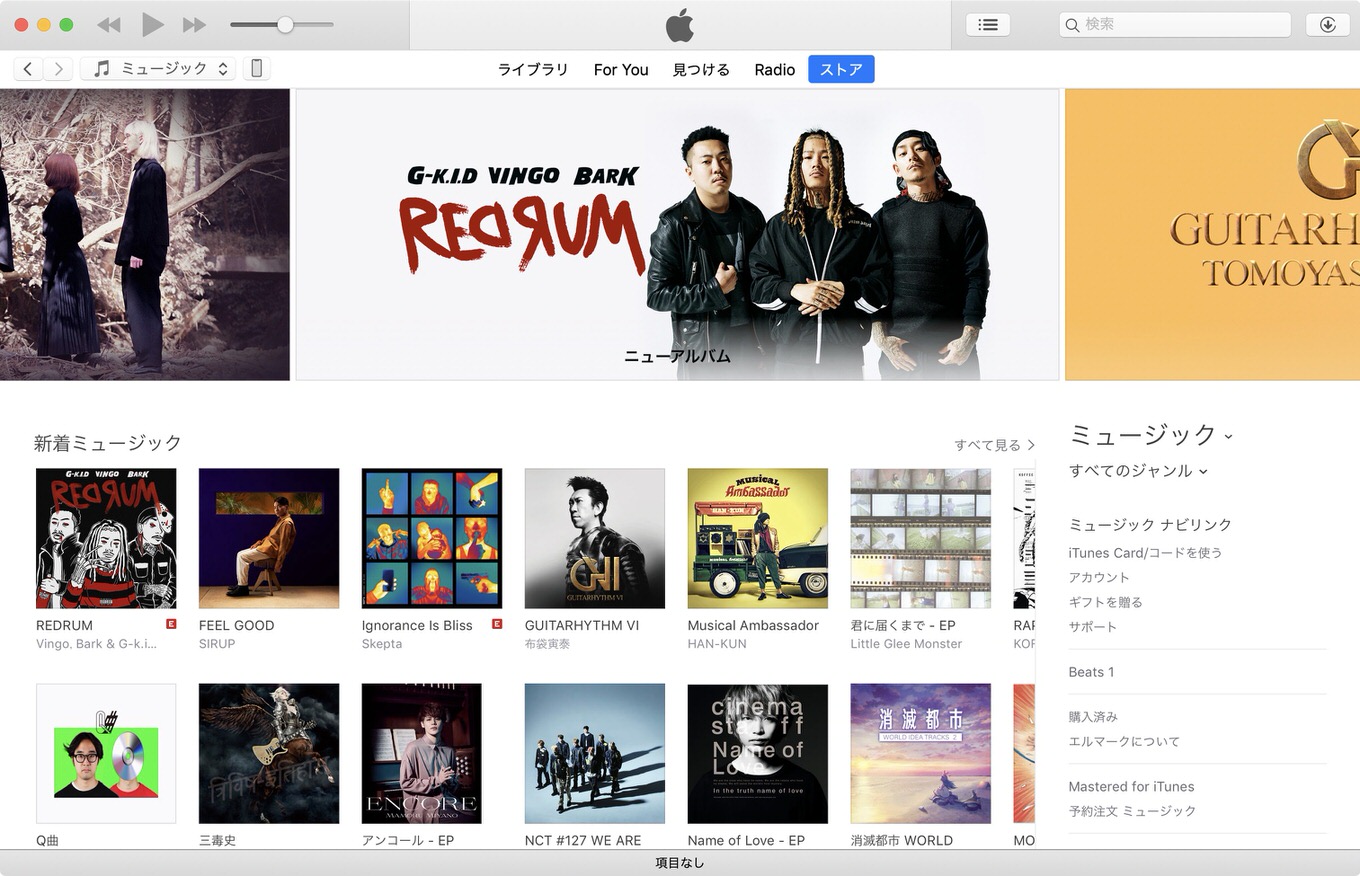Open the Beats 1 link
1360x876 pixels.
pyautogui.click(x=1091, y=672)
